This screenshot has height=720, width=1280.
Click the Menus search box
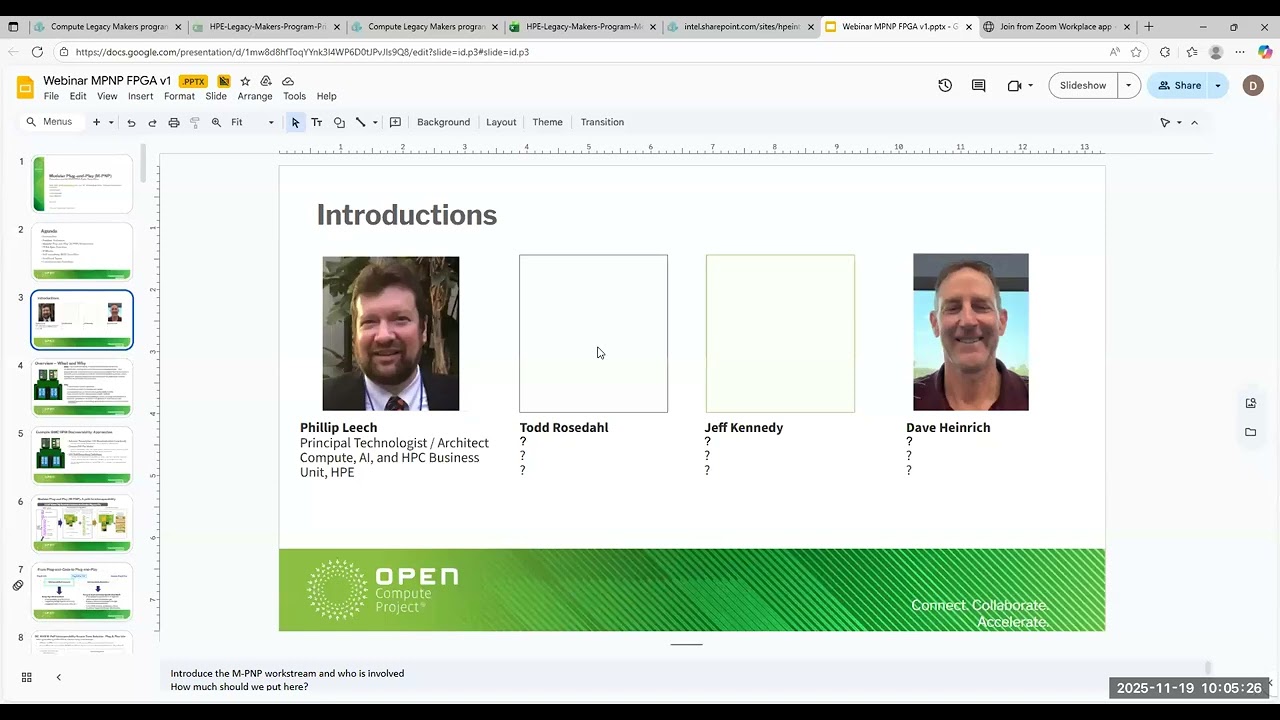click(50, 122)
